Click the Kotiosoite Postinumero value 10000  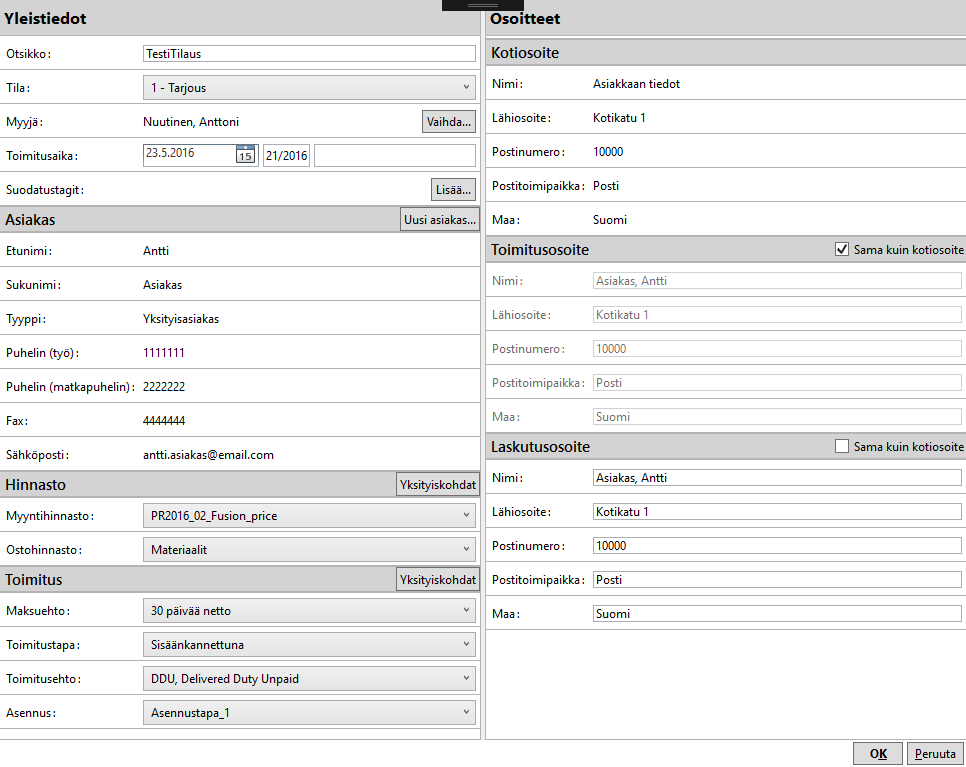click(x=608, y=152)
